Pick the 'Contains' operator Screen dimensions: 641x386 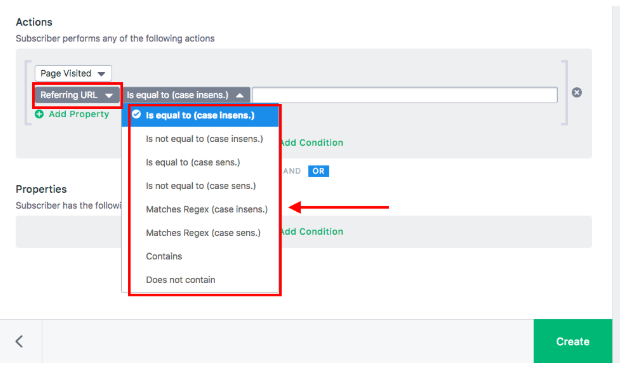164,256
